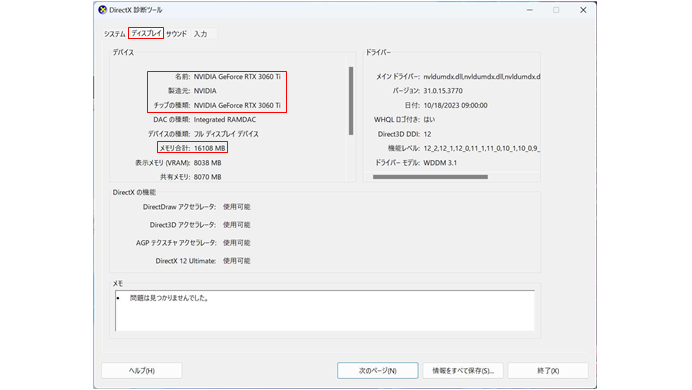Go to 次のページ(N)
Screen dimensions: 692x390
pyautogui.click(x=378, y=371)
